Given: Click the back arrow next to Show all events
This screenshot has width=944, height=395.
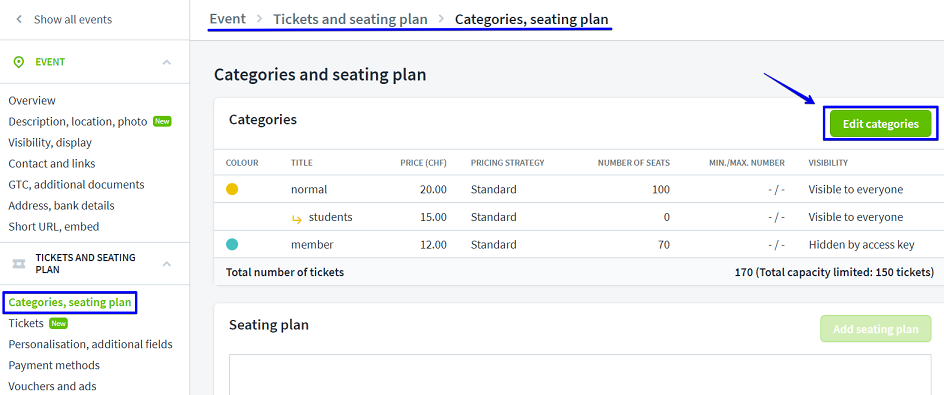Looking at the screenshot, I should click(19, 19).
